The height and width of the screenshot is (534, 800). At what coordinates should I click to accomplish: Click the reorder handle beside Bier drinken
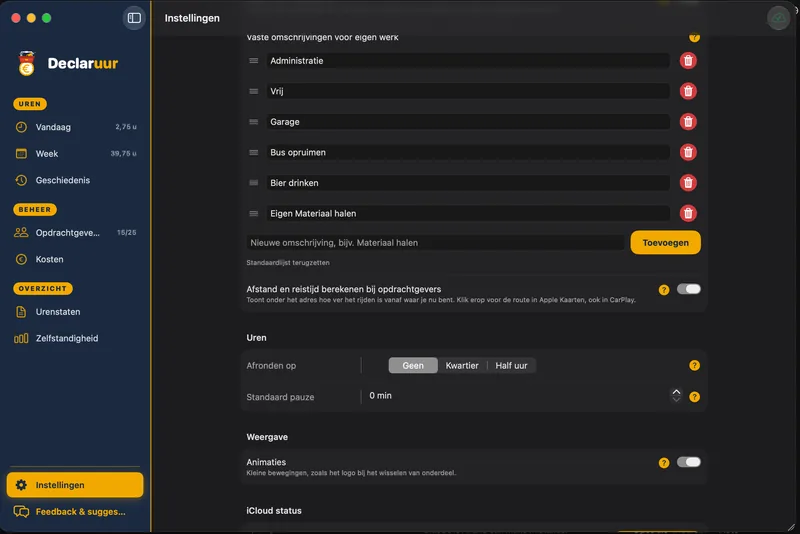coord(254,183)
